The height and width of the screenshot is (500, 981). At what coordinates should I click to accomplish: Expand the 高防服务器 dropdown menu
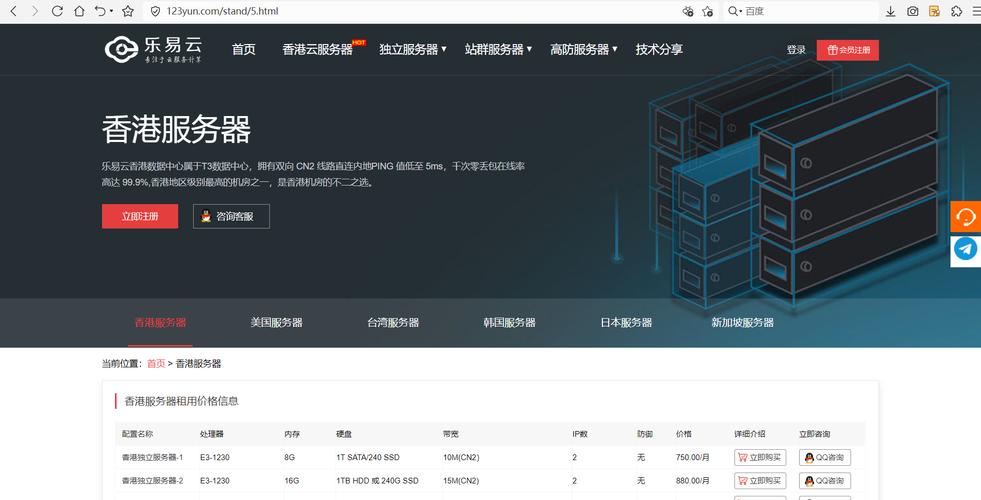pos(584,49)
